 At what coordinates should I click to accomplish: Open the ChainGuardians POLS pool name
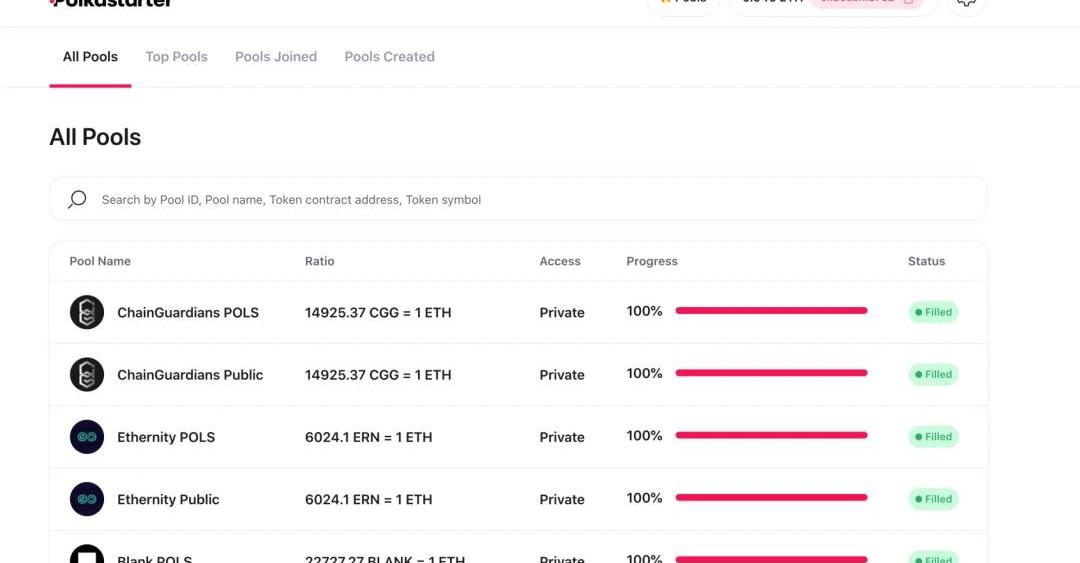pyautogui.click(x=188, y=313)
